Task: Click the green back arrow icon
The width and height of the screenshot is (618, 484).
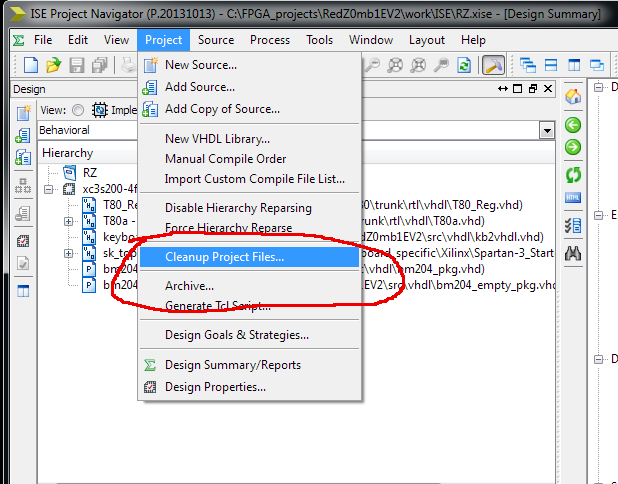Action: pos(573,125)
